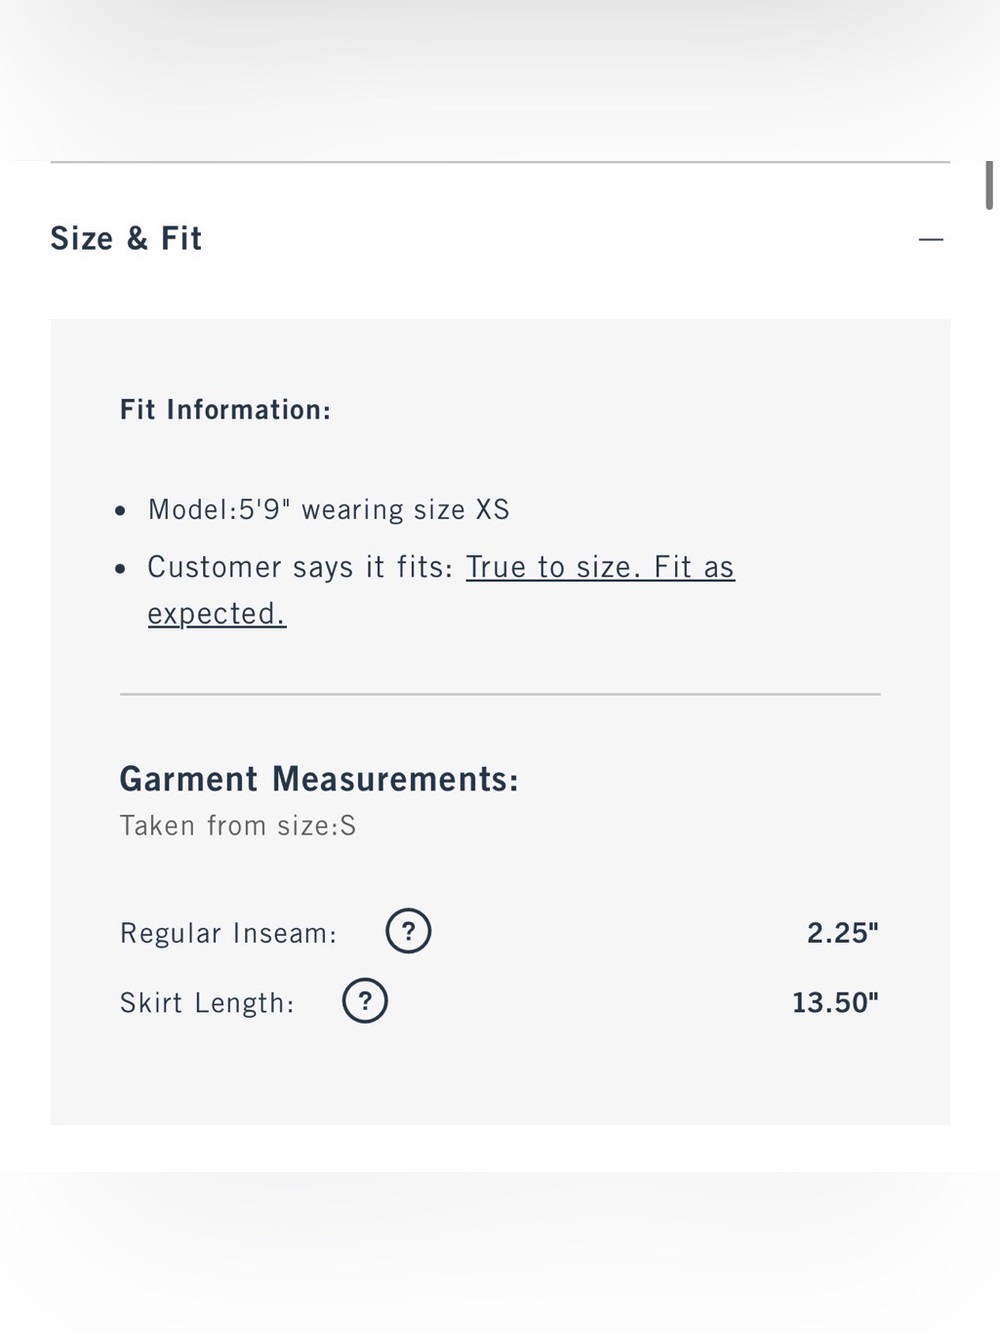Viewport: 1000px width, 1333px height.
Task: Open the 'True to size. Fit as' link
Action: tap(600, 568)
